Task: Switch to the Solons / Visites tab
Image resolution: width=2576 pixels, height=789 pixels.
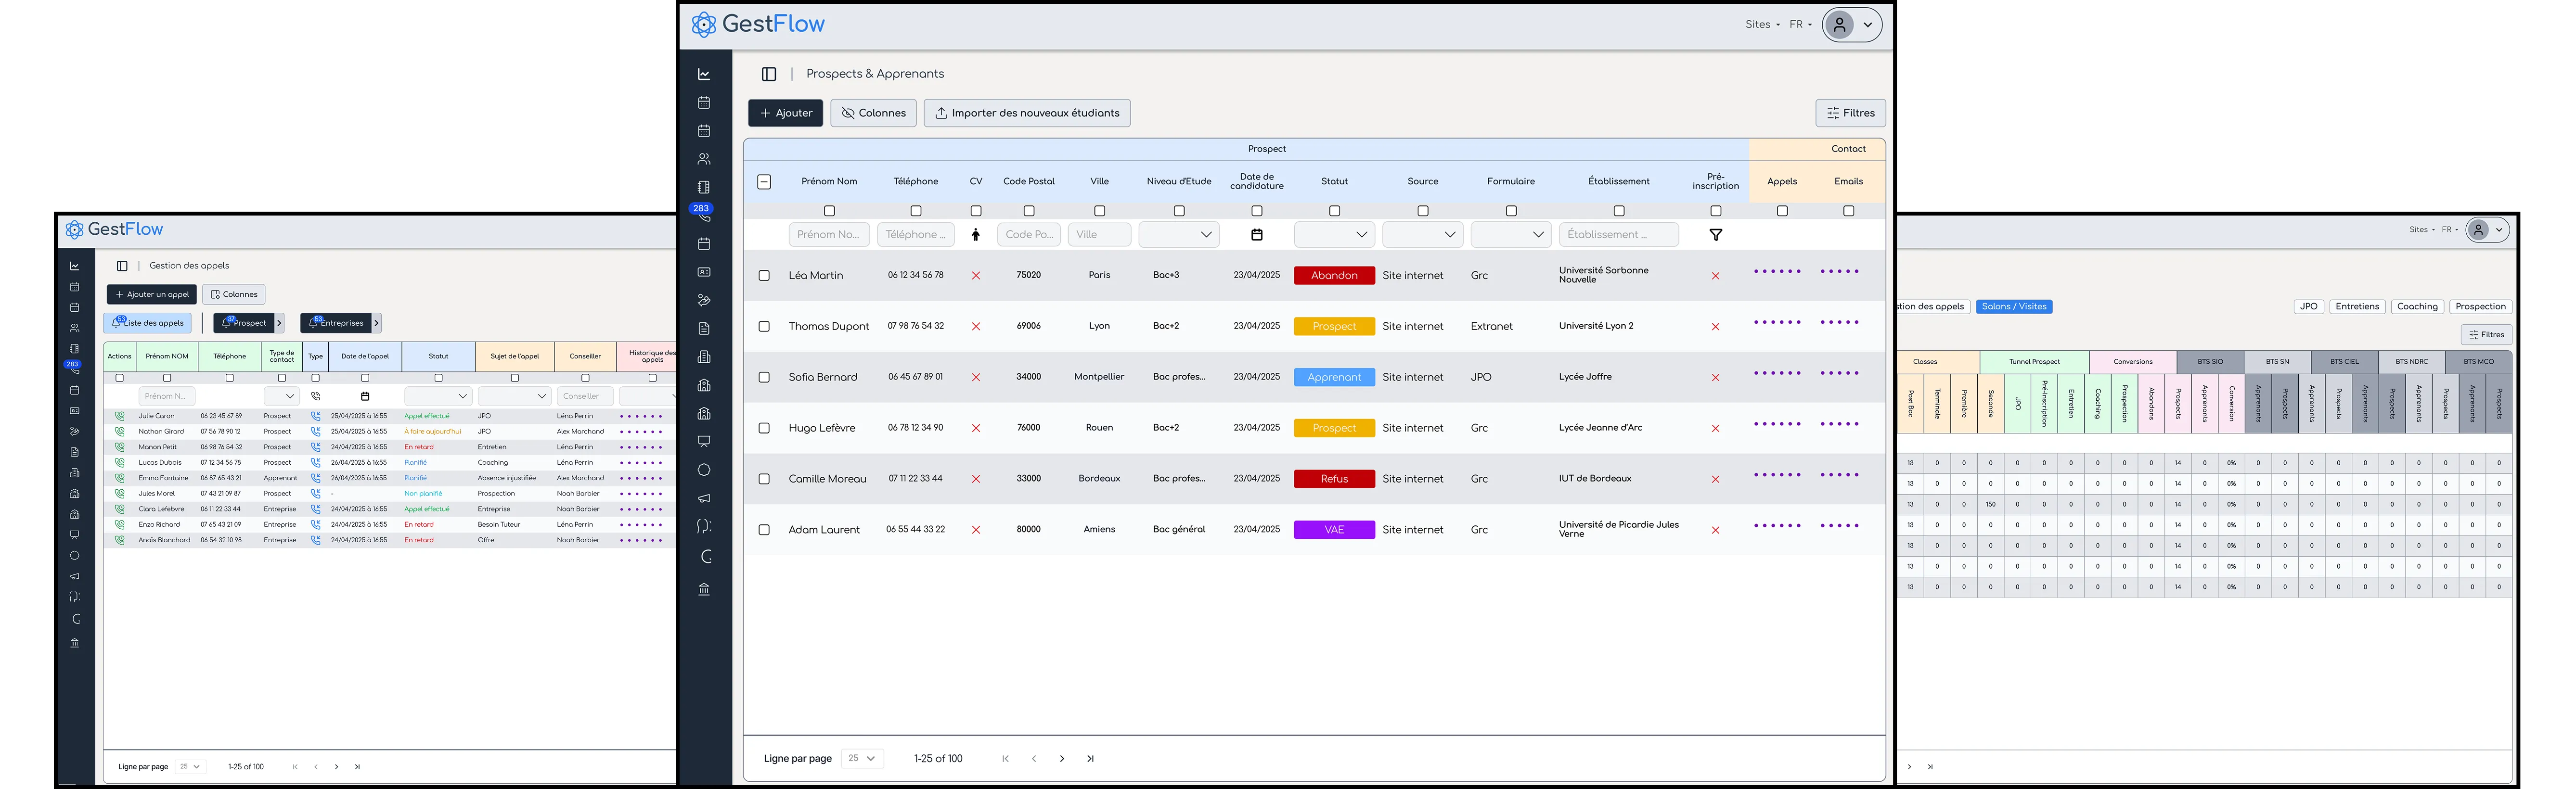Action: tap(2013, 307)
